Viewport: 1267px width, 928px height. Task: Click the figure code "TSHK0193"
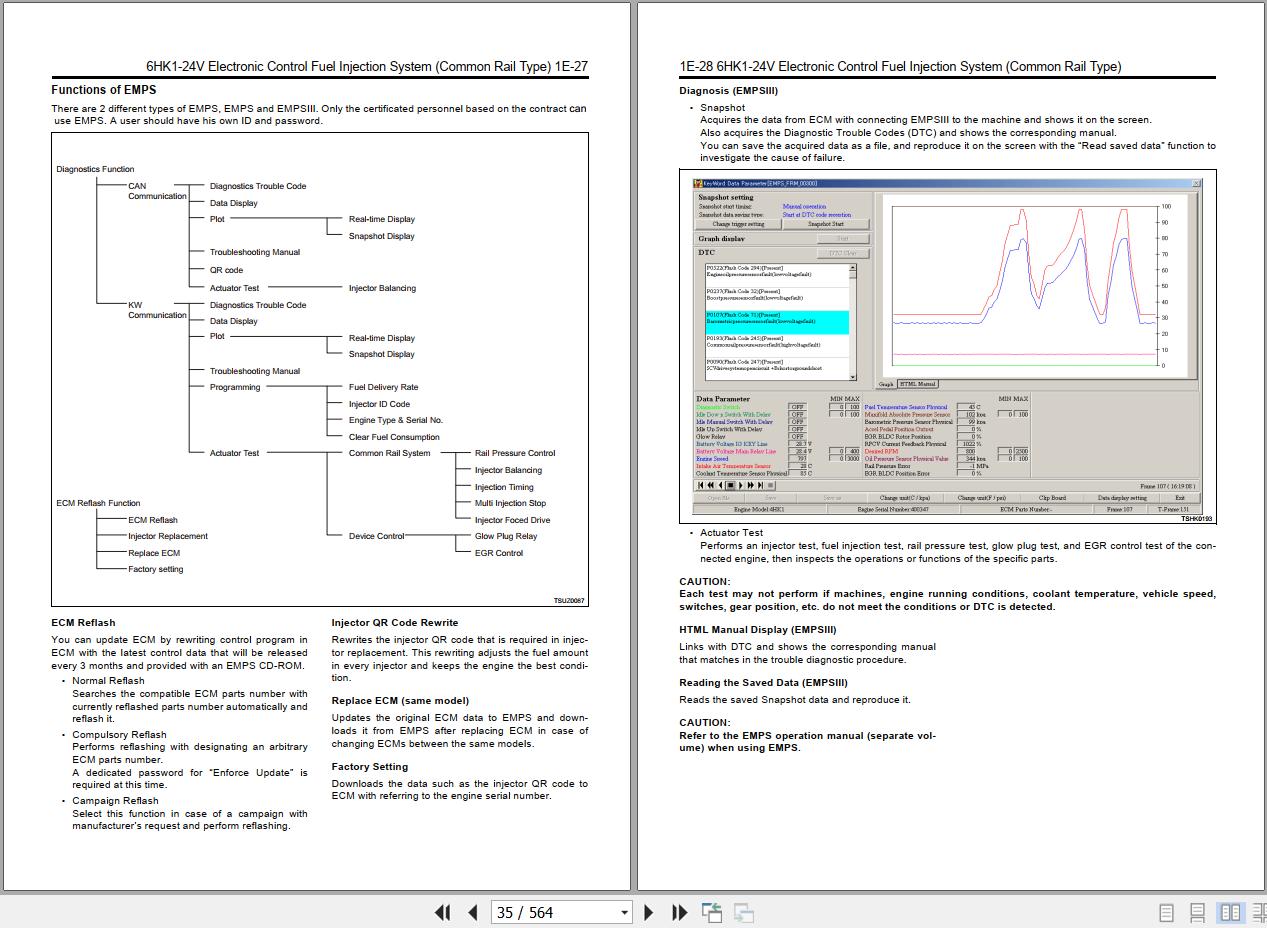pos(1196,519)
